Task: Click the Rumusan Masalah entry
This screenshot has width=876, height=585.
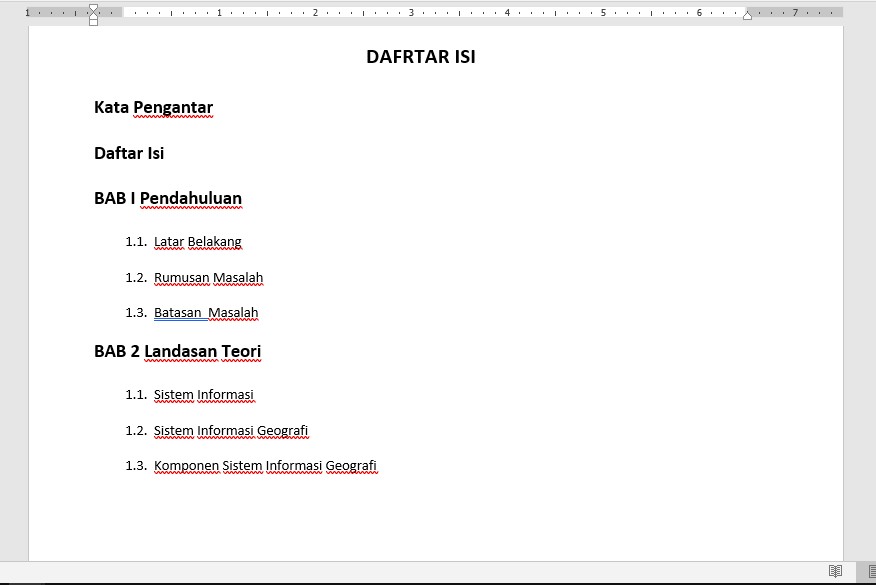Action: point(208,277)
